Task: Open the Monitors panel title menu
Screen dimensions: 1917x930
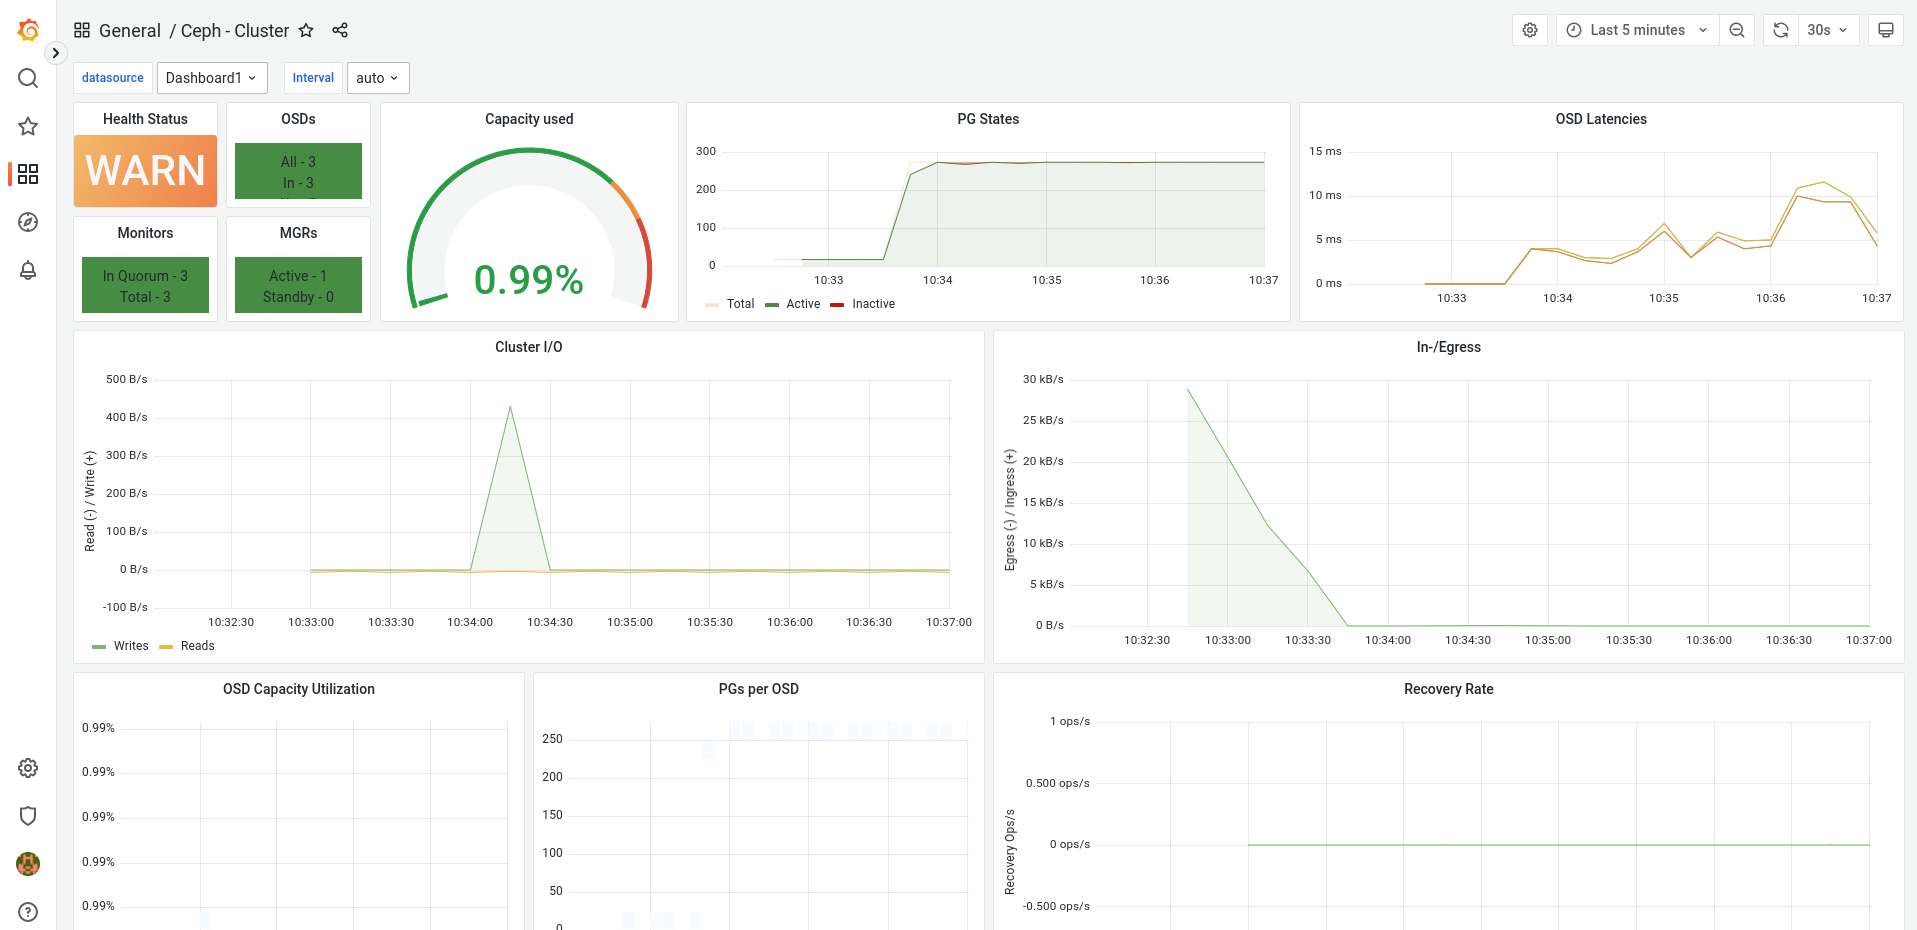Action: [145, 233]
